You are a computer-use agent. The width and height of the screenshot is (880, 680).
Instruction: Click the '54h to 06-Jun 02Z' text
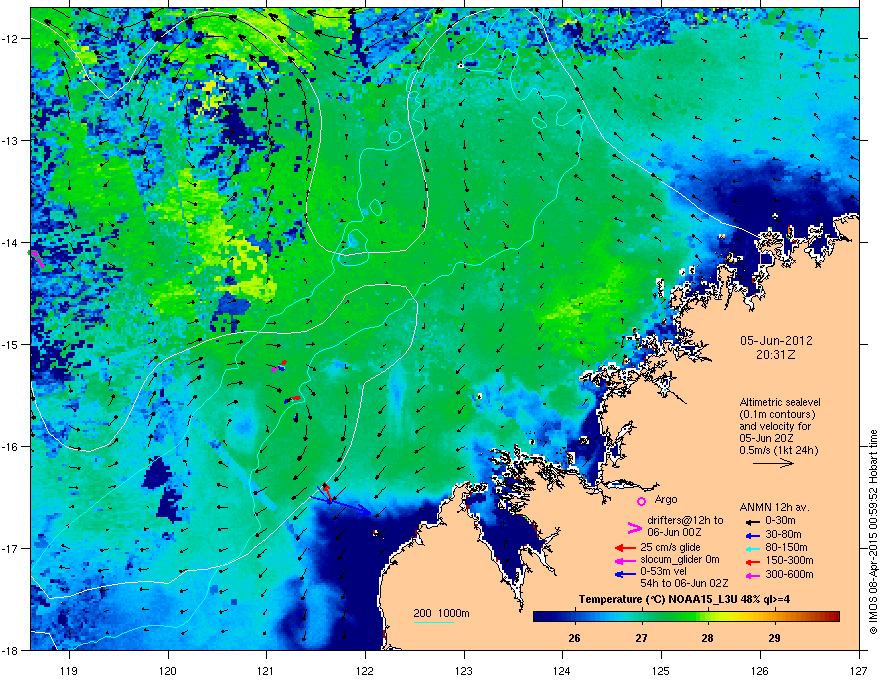point(684,583)
